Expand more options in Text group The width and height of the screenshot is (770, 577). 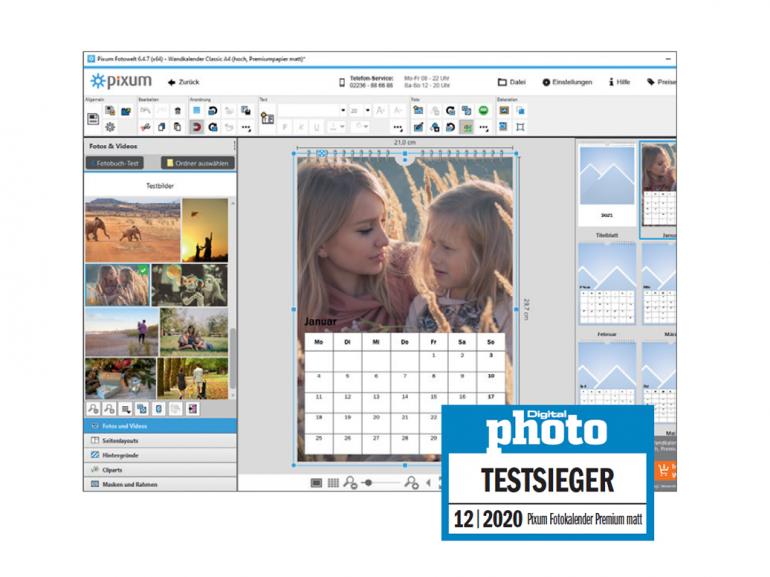pos(398,128)
